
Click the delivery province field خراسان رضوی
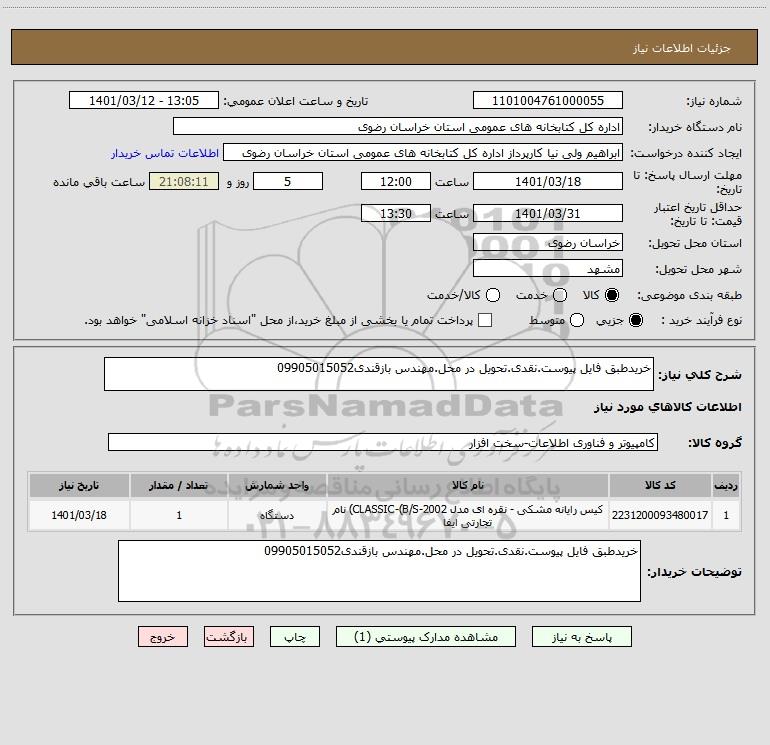[548, 242]
